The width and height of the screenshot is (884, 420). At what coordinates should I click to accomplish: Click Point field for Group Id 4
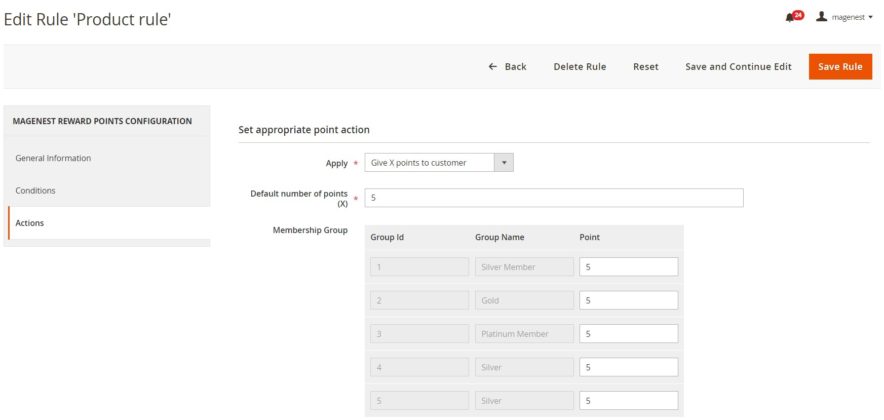(x=628, y=367)
